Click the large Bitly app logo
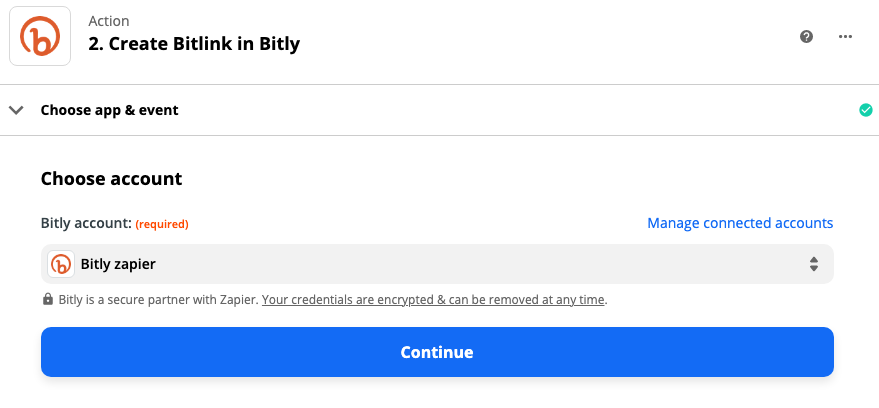Viewport: 879px width, 408px height. coord(40,37)
